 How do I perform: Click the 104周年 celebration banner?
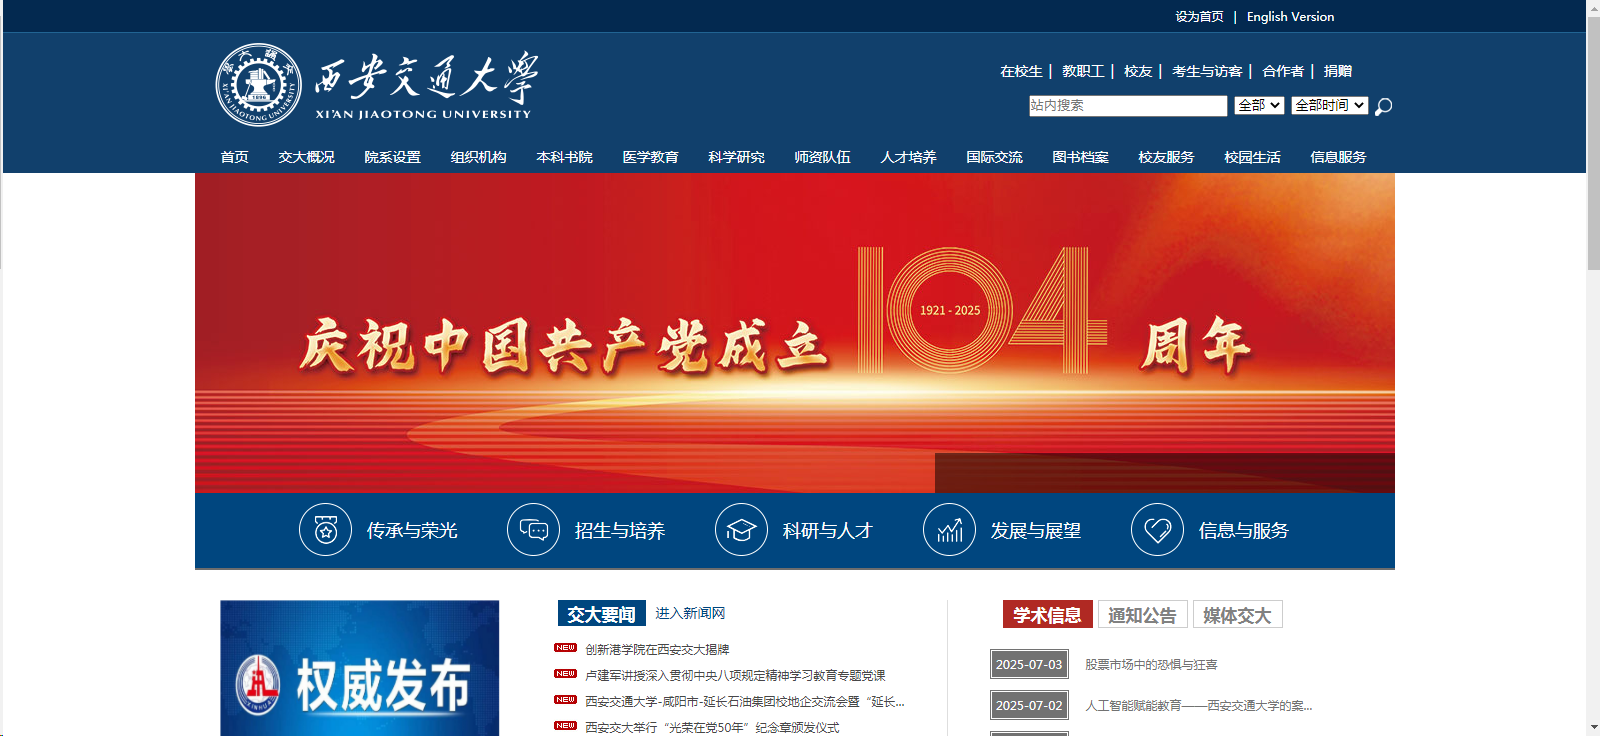click(795, 333)
